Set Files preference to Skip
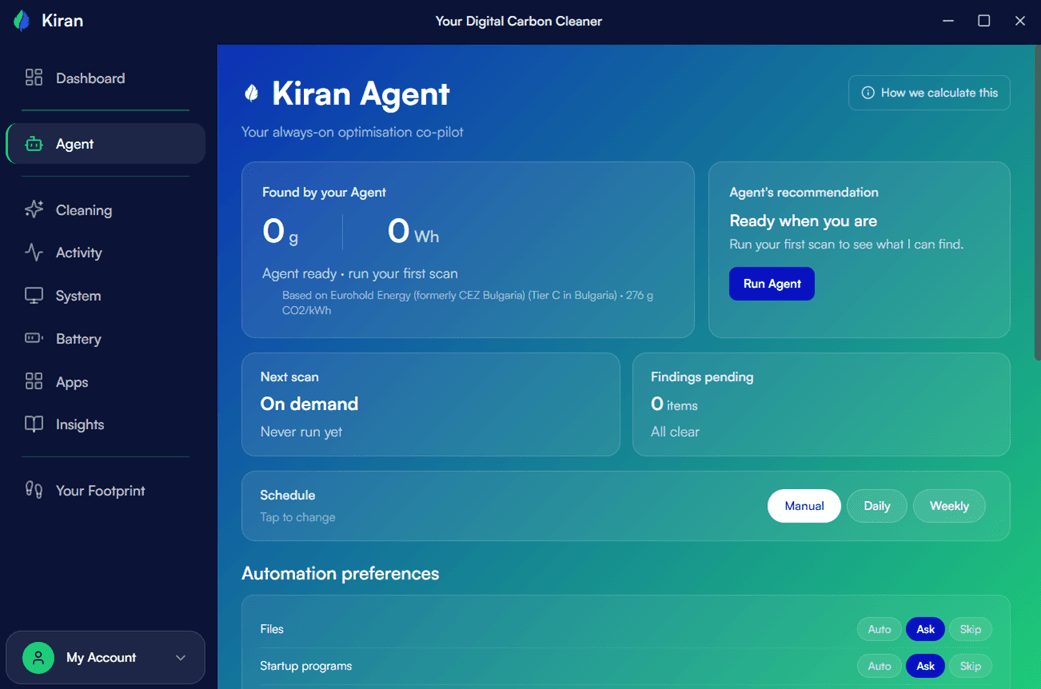This screenshot has height=689, width=1041. pos(970,629)
